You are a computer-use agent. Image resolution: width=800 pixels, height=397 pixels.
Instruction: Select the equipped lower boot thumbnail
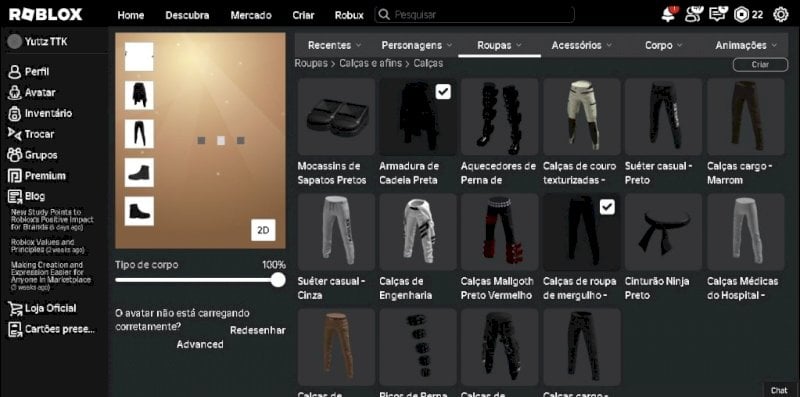pos(139,211)
